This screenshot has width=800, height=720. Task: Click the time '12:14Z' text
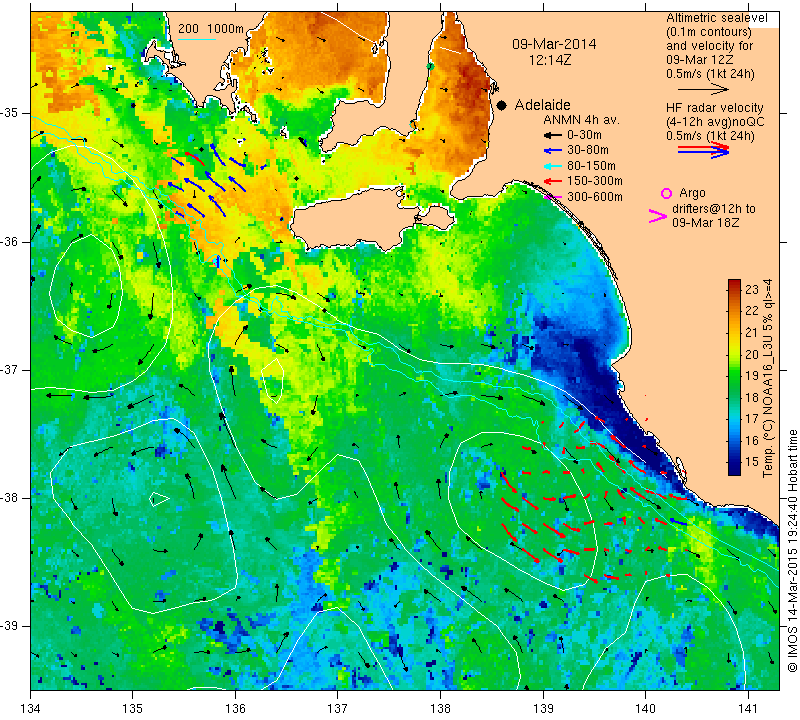coord(550,60)
